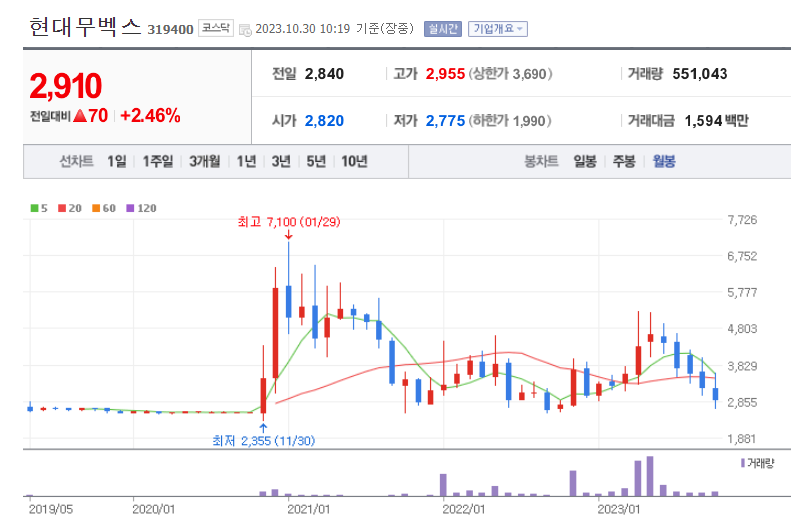Show the 3년 line chart
The image size is (791, 530).
coord(281,161)
